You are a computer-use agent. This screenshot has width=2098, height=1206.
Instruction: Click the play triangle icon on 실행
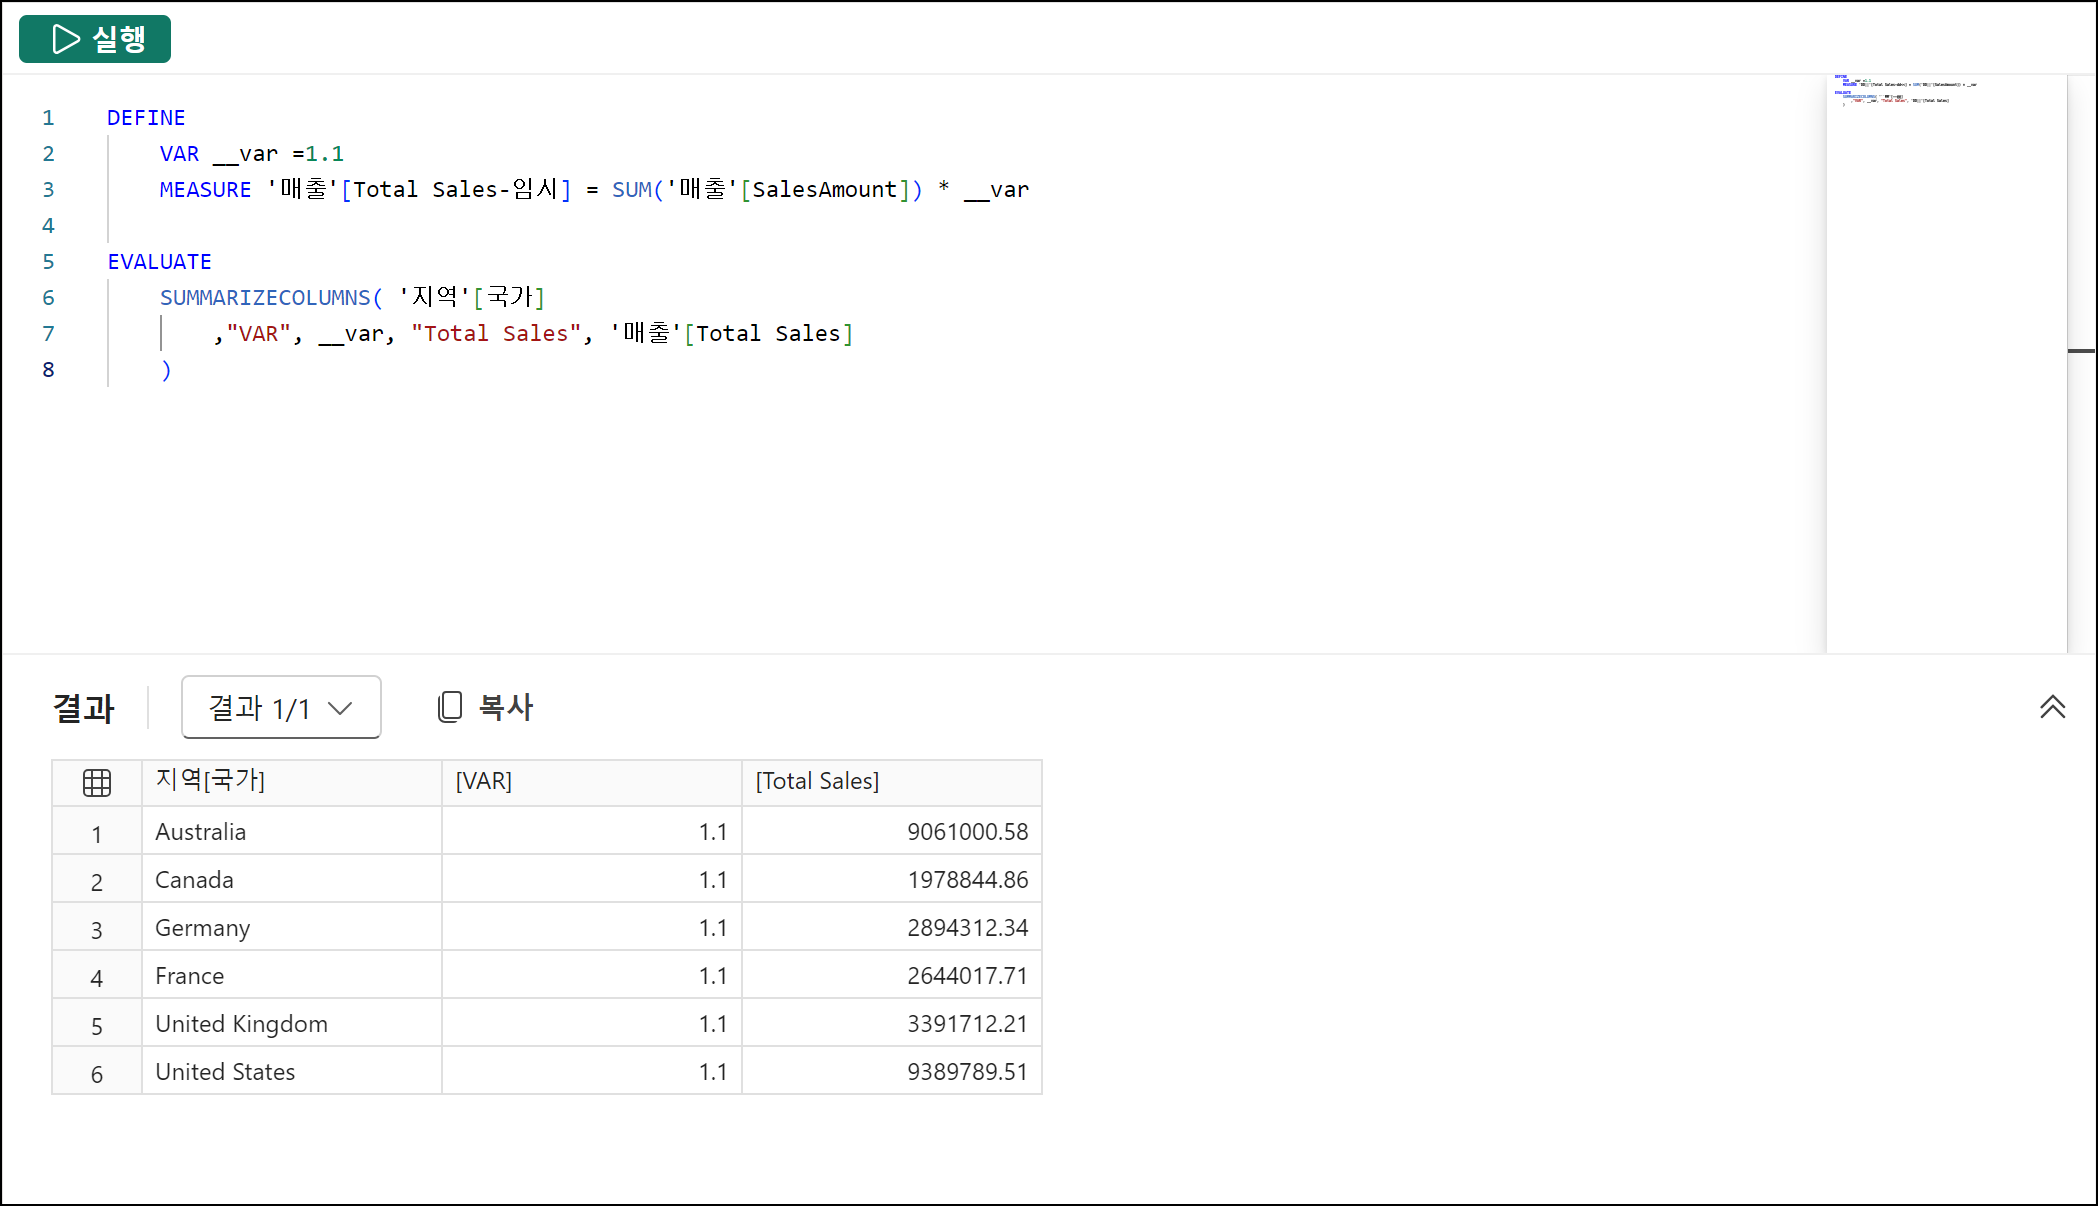click(65, 39)
